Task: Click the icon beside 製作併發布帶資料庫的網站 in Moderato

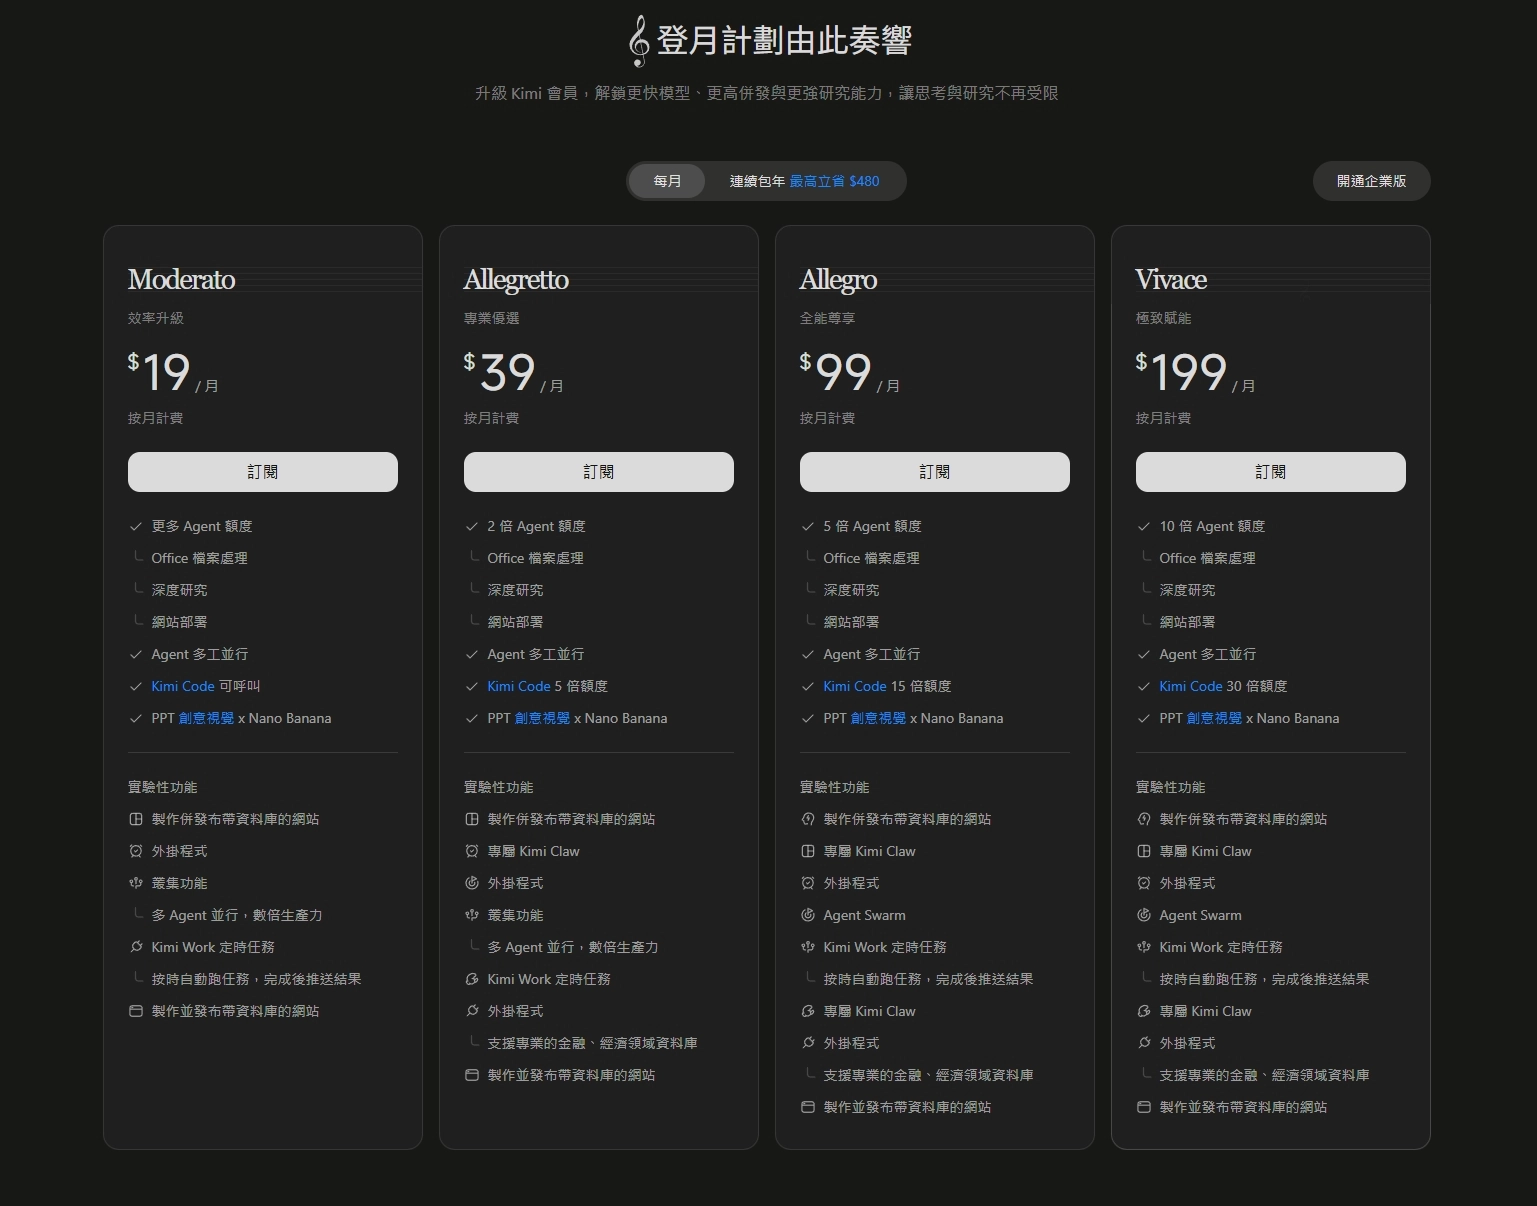Action: click(x=136, y=819)
